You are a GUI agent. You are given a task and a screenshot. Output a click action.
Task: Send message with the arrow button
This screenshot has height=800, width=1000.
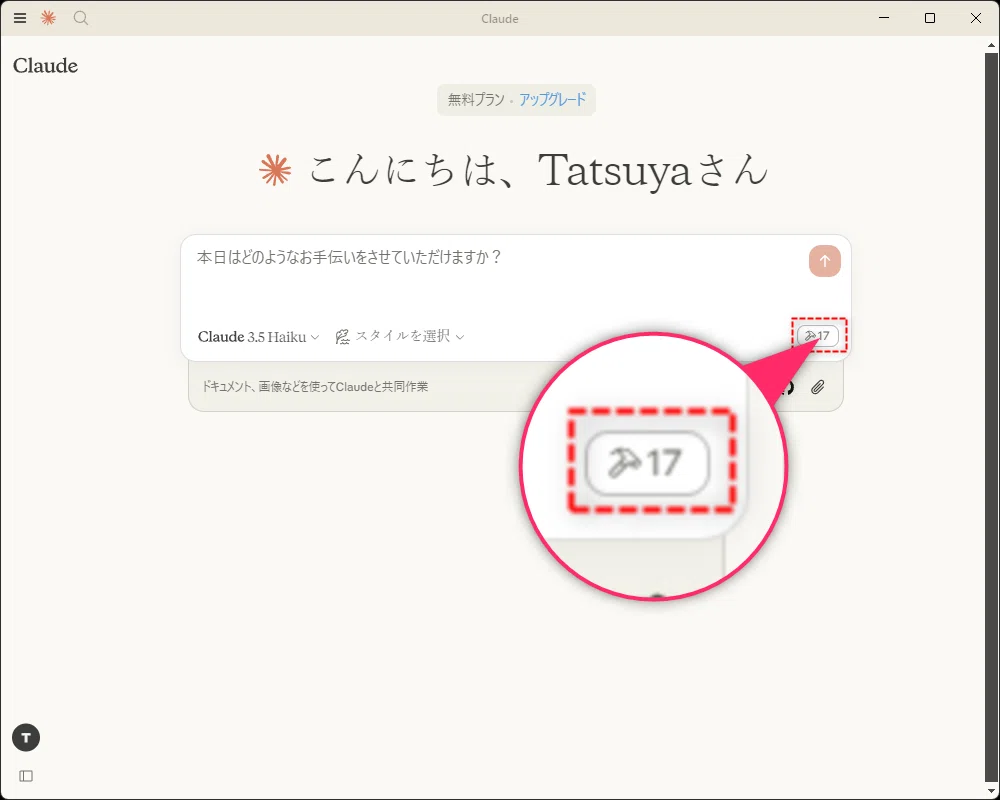pos(825,261)
